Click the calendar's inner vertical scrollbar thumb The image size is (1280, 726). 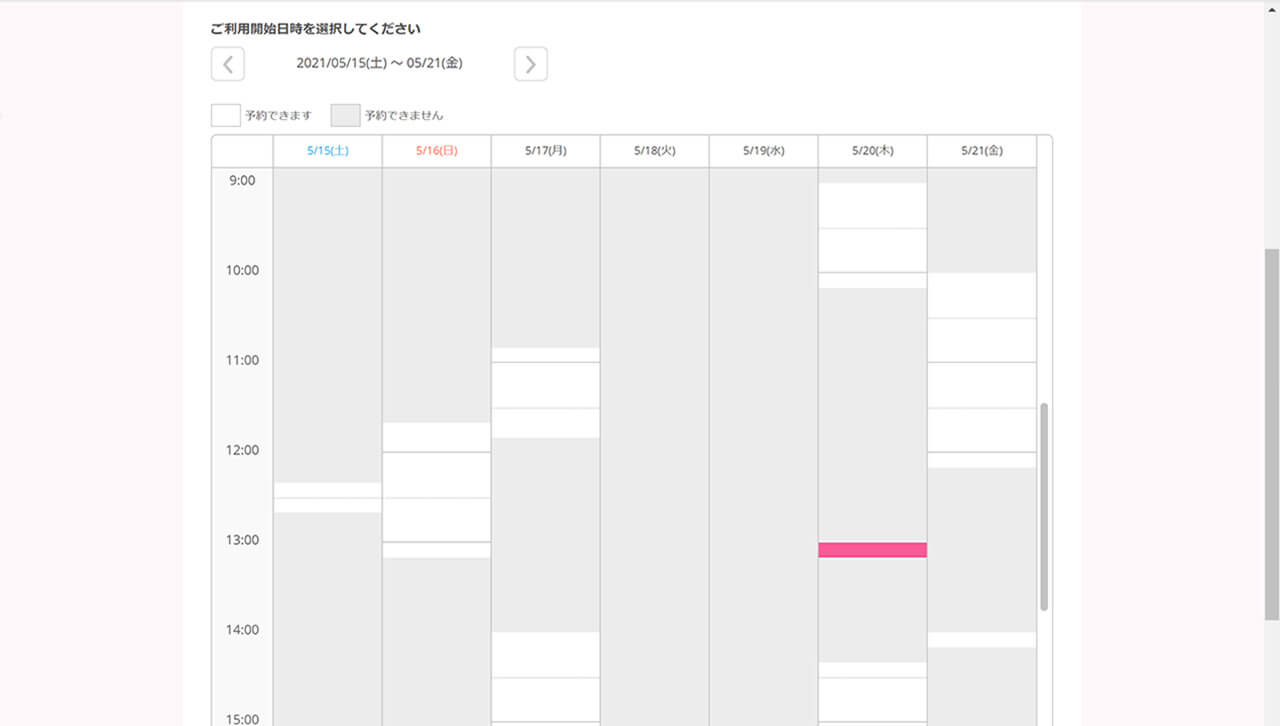1044,506
